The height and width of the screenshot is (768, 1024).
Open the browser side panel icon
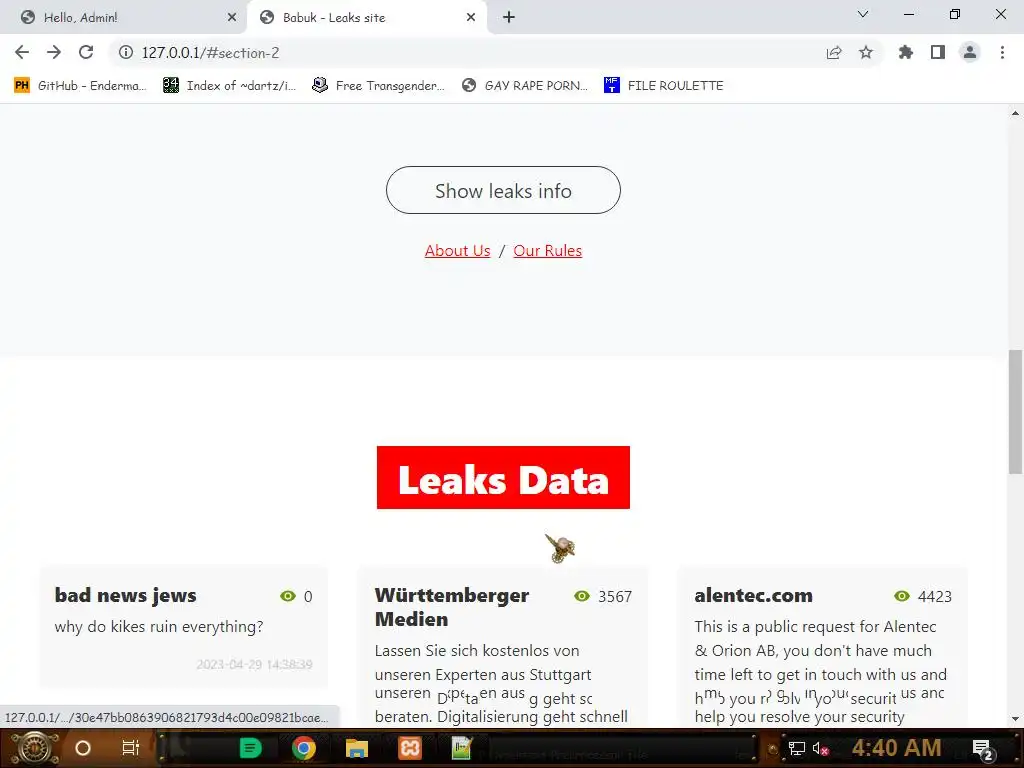click(x=938, y=52)
